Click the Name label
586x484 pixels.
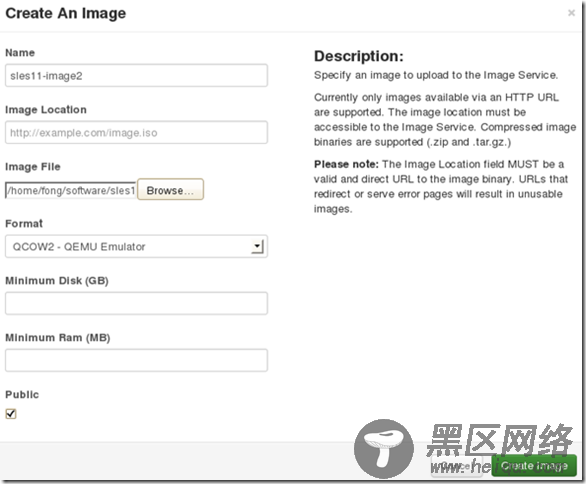20,53
